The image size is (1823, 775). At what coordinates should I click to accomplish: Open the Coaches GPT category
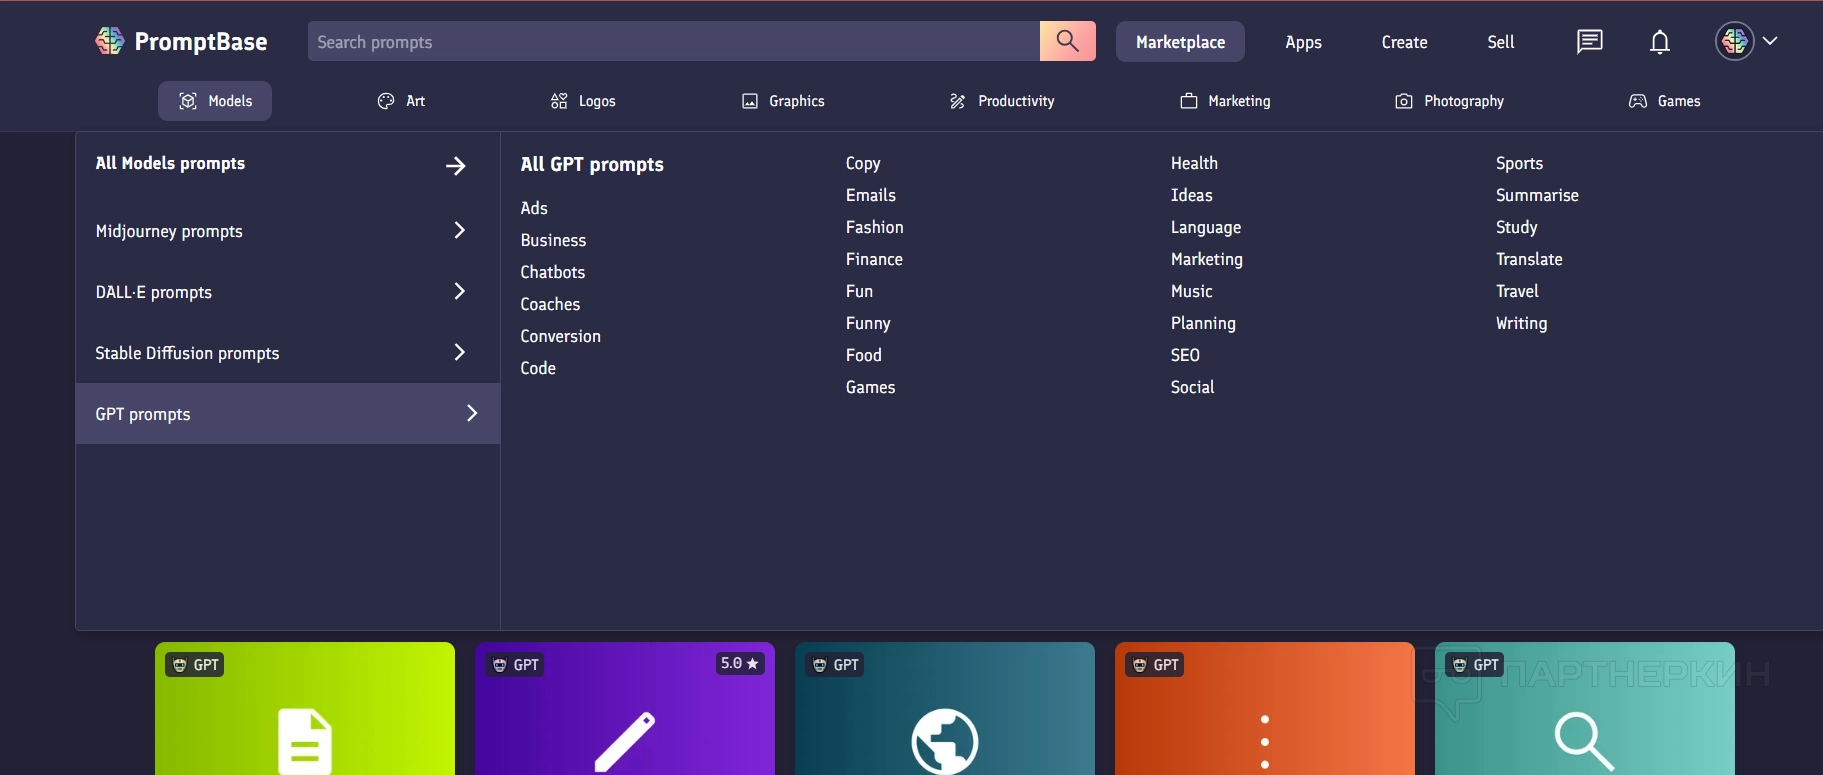click(550, 304)
